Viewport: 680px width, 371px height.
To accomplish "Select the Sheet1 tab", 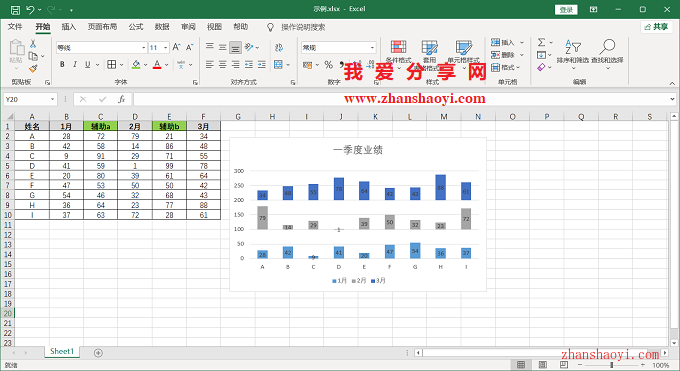I will click(62, 351).
